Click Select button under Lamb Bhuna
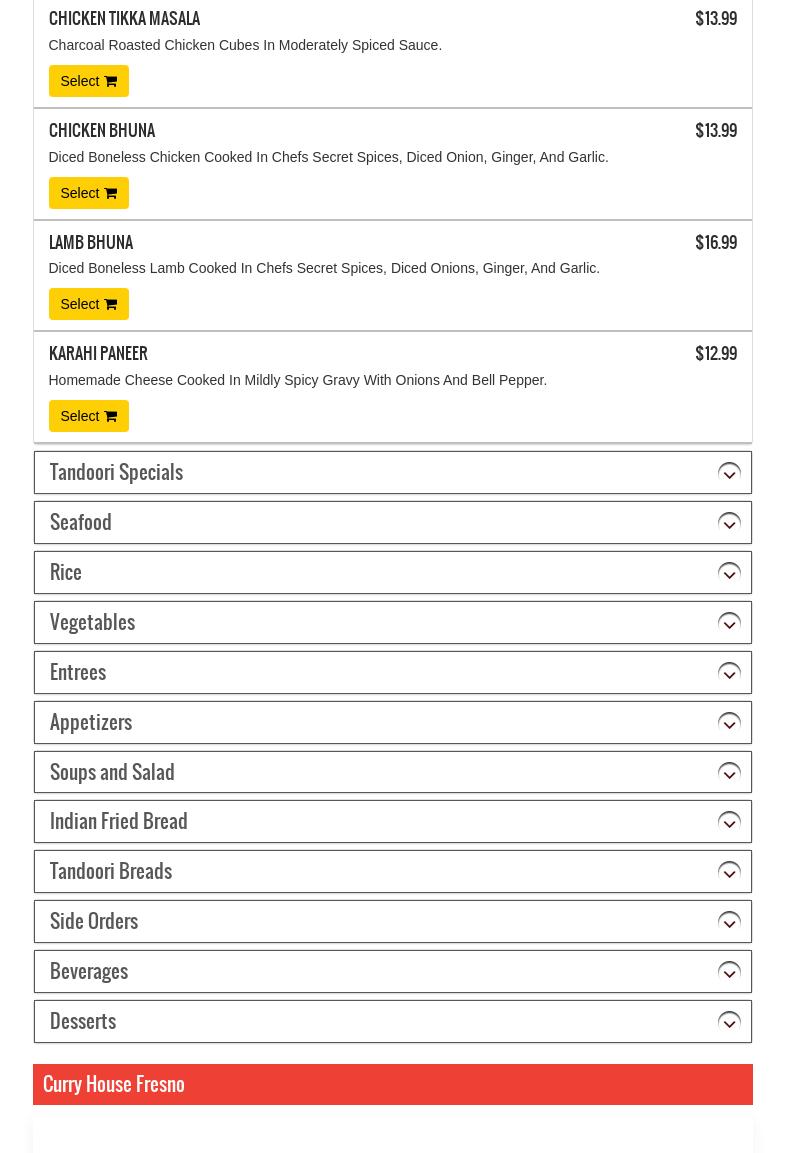This screenshot has height=1153, width=785. pos(88,304)
